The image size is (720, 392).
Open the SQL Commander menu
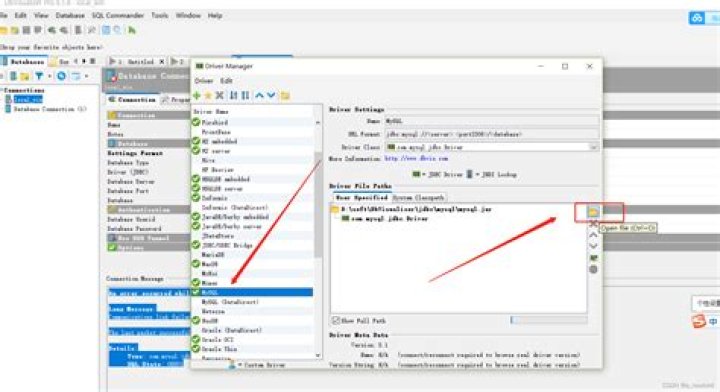click(x=118, y=15)
